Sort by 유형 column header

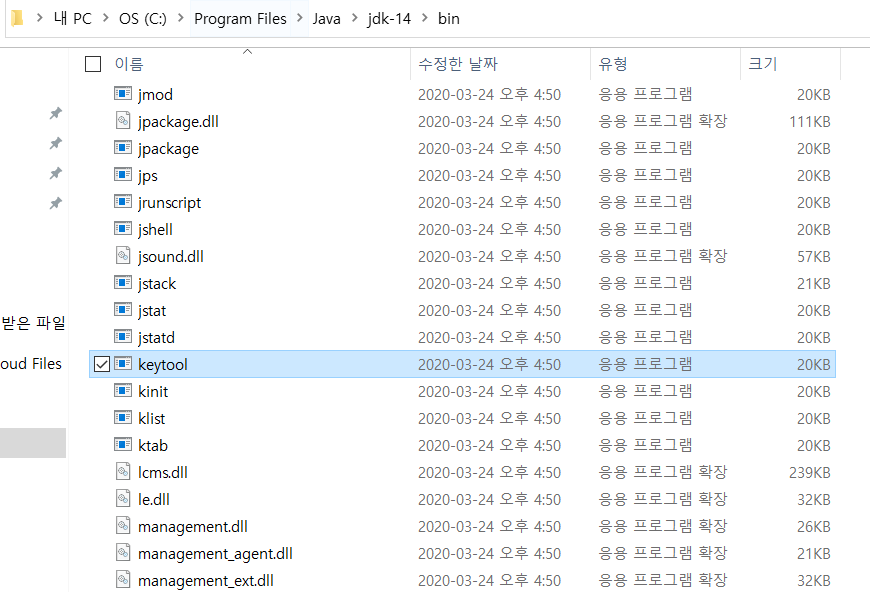[613, 64]
